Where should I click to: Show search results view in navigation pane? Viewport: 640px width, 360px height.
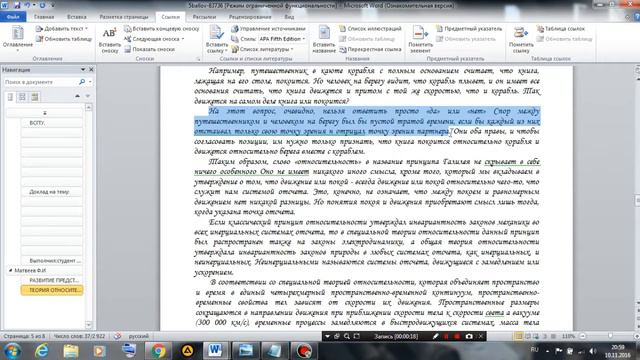[35, 97]
